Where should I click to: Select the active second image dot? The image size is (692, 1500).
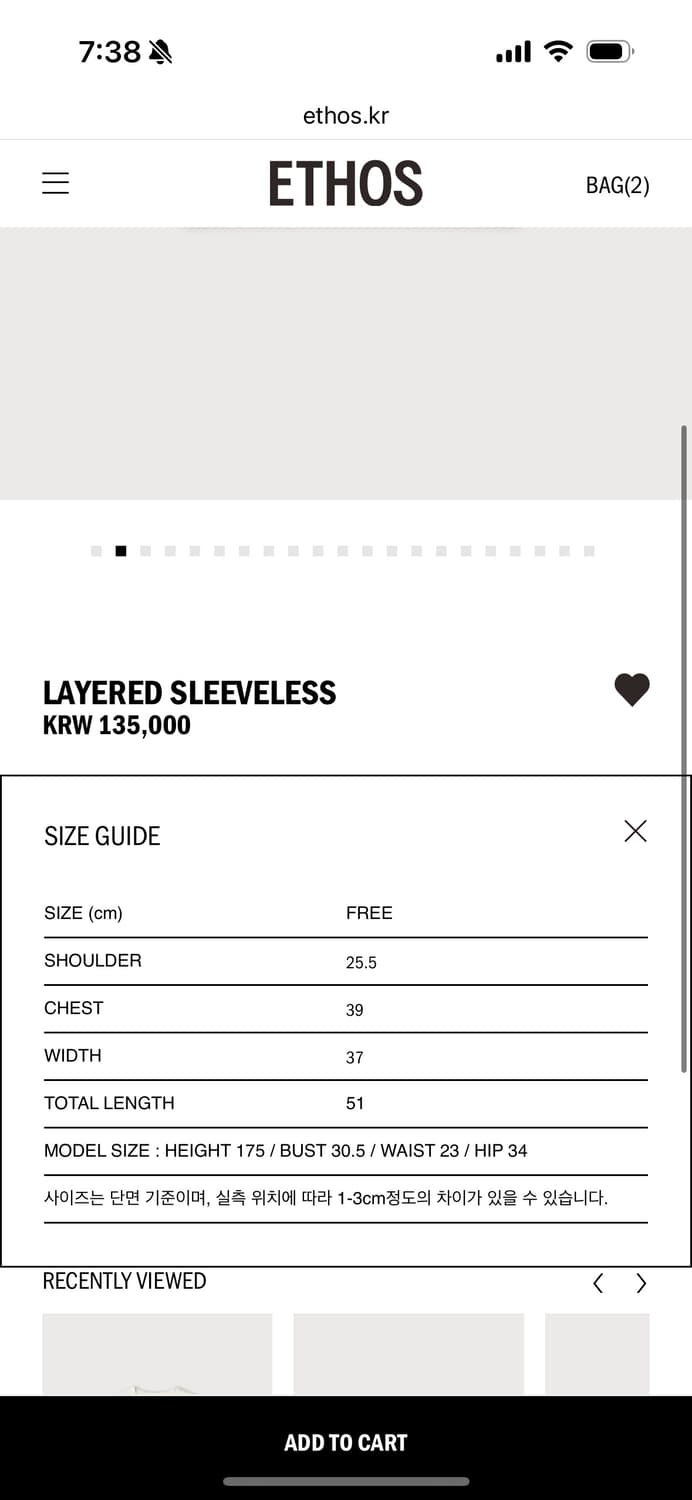coord(121,551)
